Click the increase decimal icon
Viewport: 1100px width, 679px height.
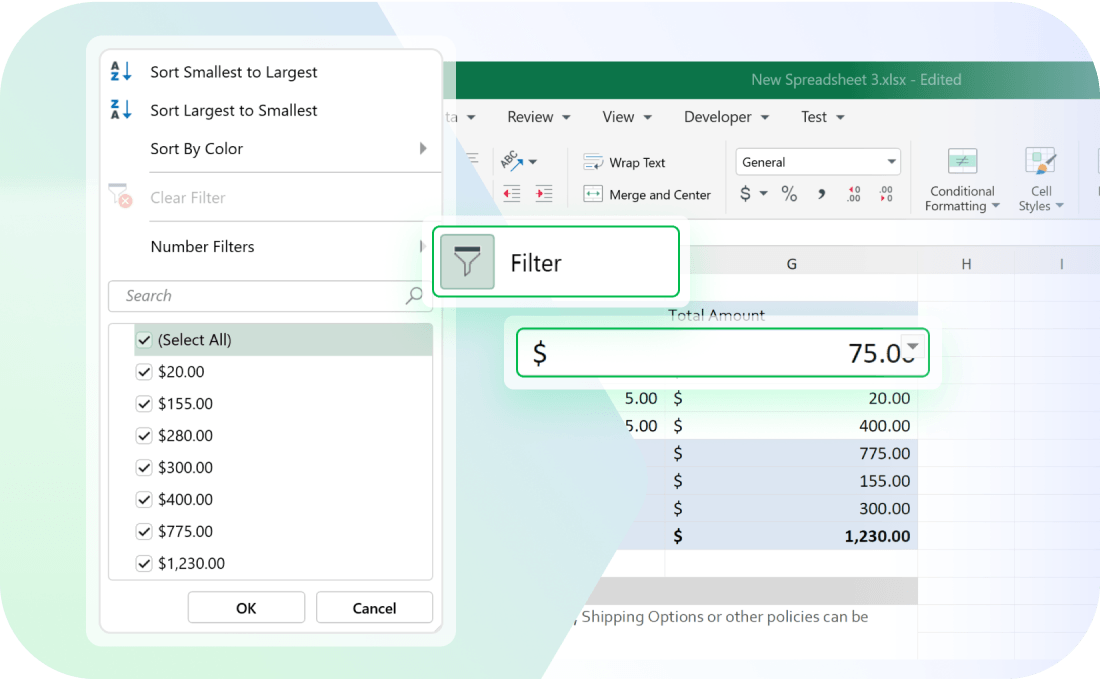pyautogui.click(x=853, y=194)
